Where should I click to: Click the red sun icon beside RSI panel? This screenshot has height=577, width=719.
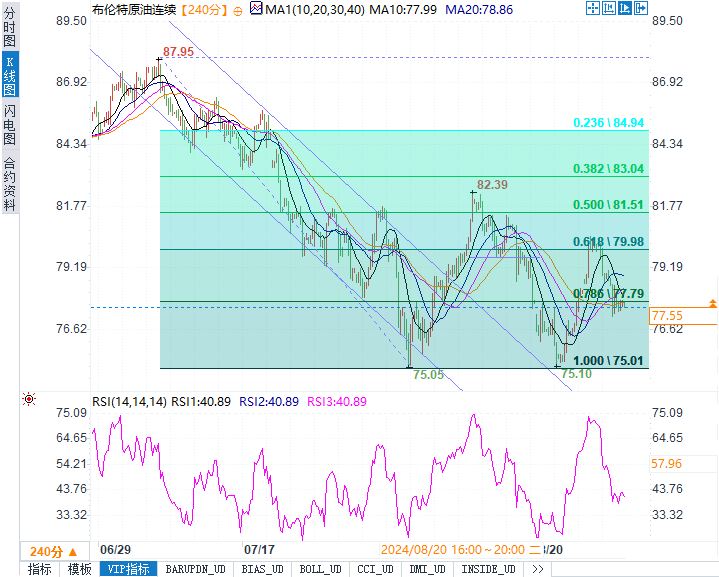(x=29, y=399)
